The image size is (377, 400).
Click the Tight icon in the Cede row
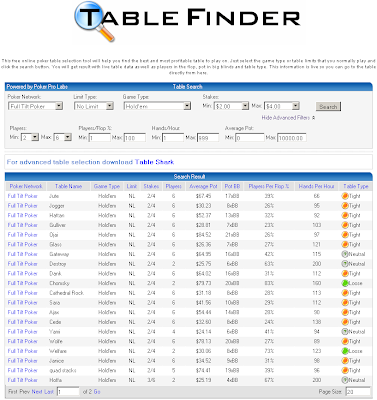pyautogui.click(x=345, y=322)
